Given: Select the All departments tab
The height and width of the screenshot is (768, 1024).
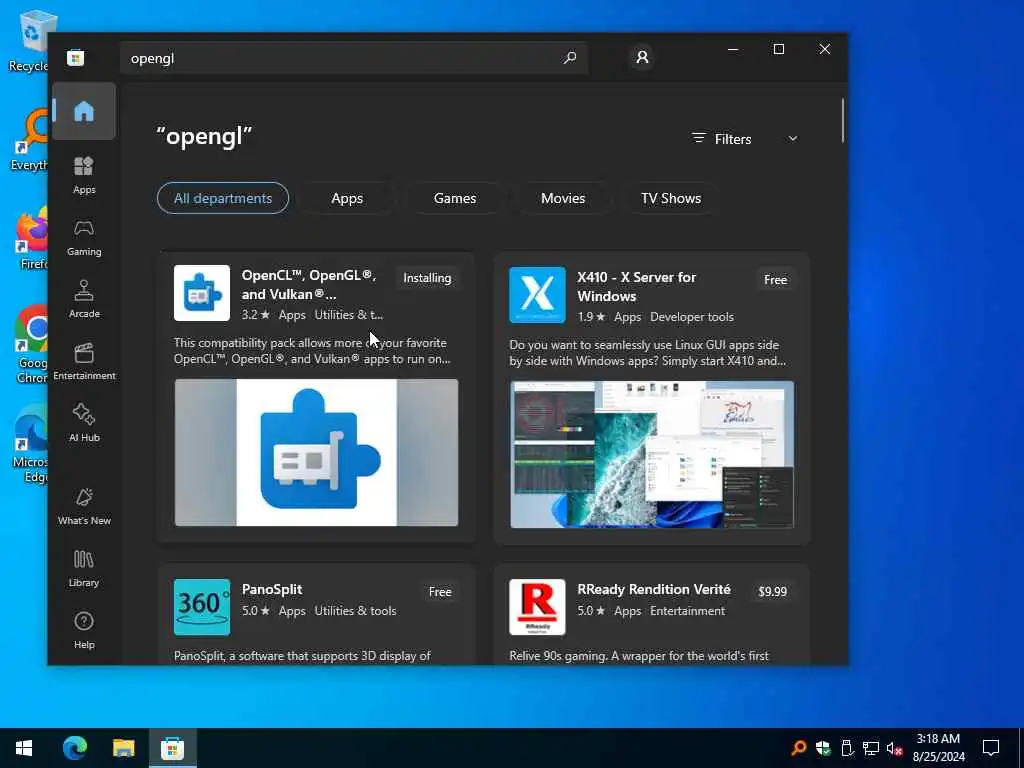Looking at the screenshot, I should [x=223, y=198].
